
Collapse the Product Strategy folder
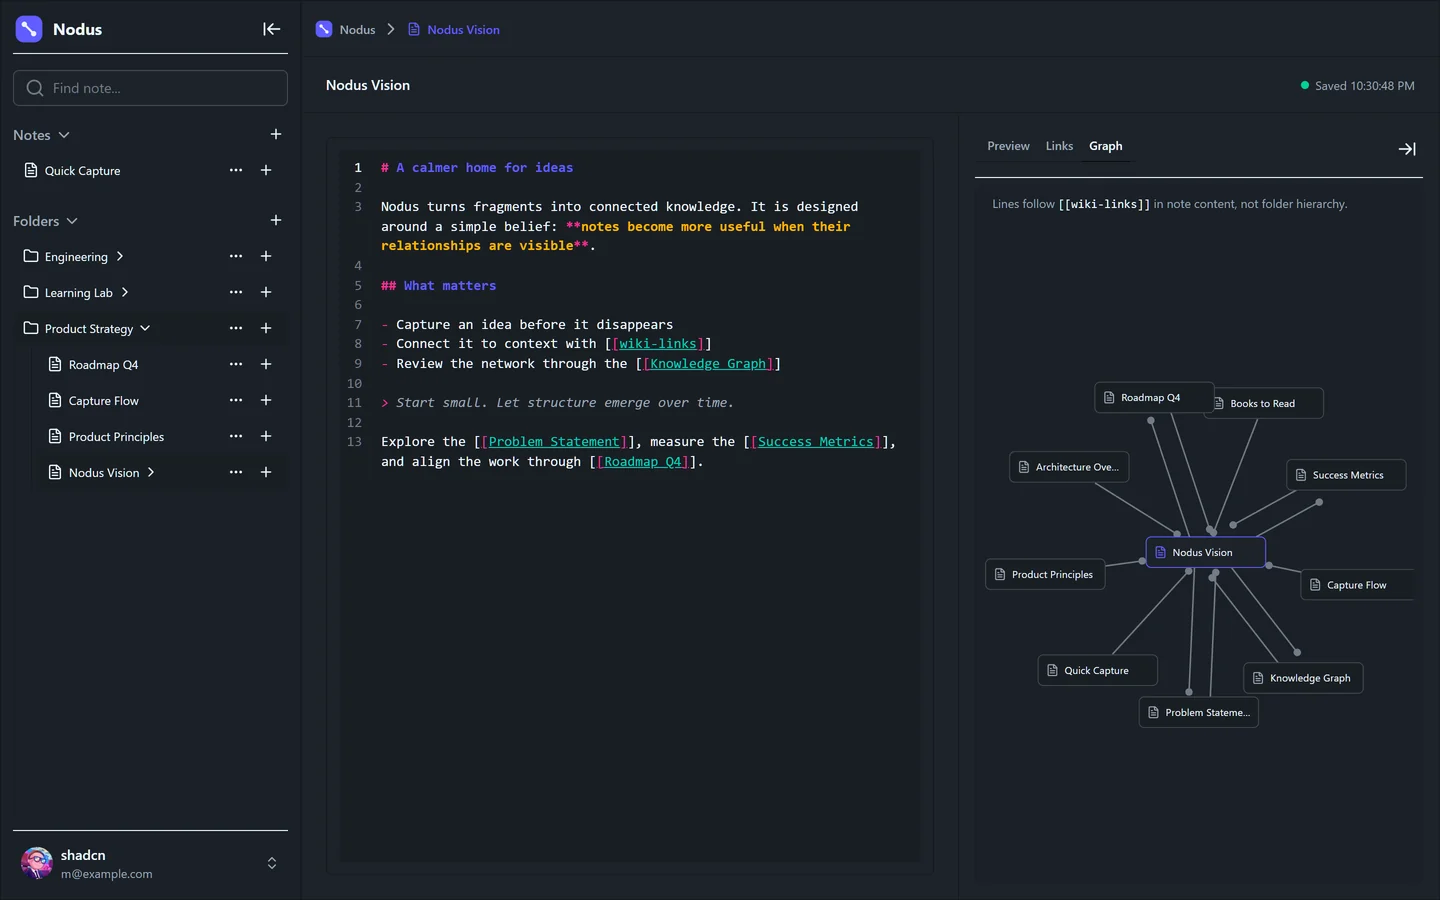(x=145, y=328)
